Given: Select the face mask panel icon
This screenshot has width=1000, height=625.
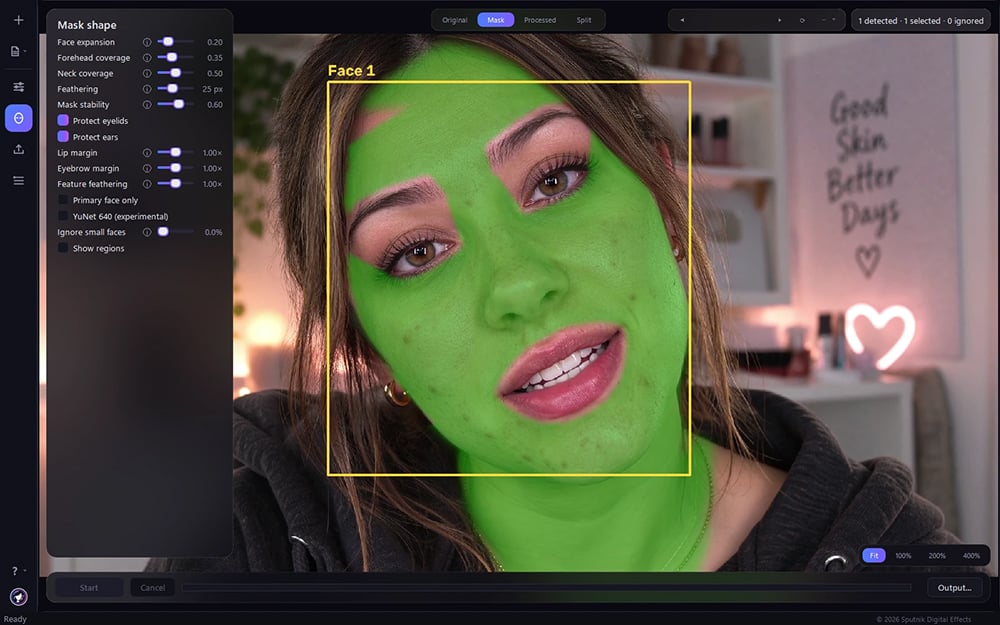Looking at the screenshot, I should (x=18, y=118).
